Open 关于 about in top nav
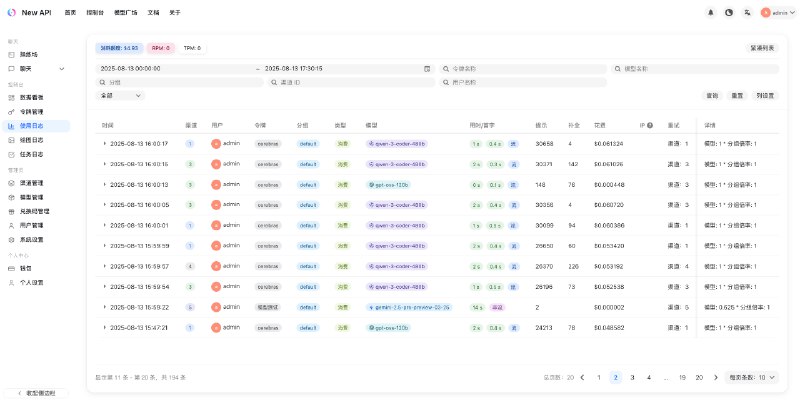 pos(175,13)
